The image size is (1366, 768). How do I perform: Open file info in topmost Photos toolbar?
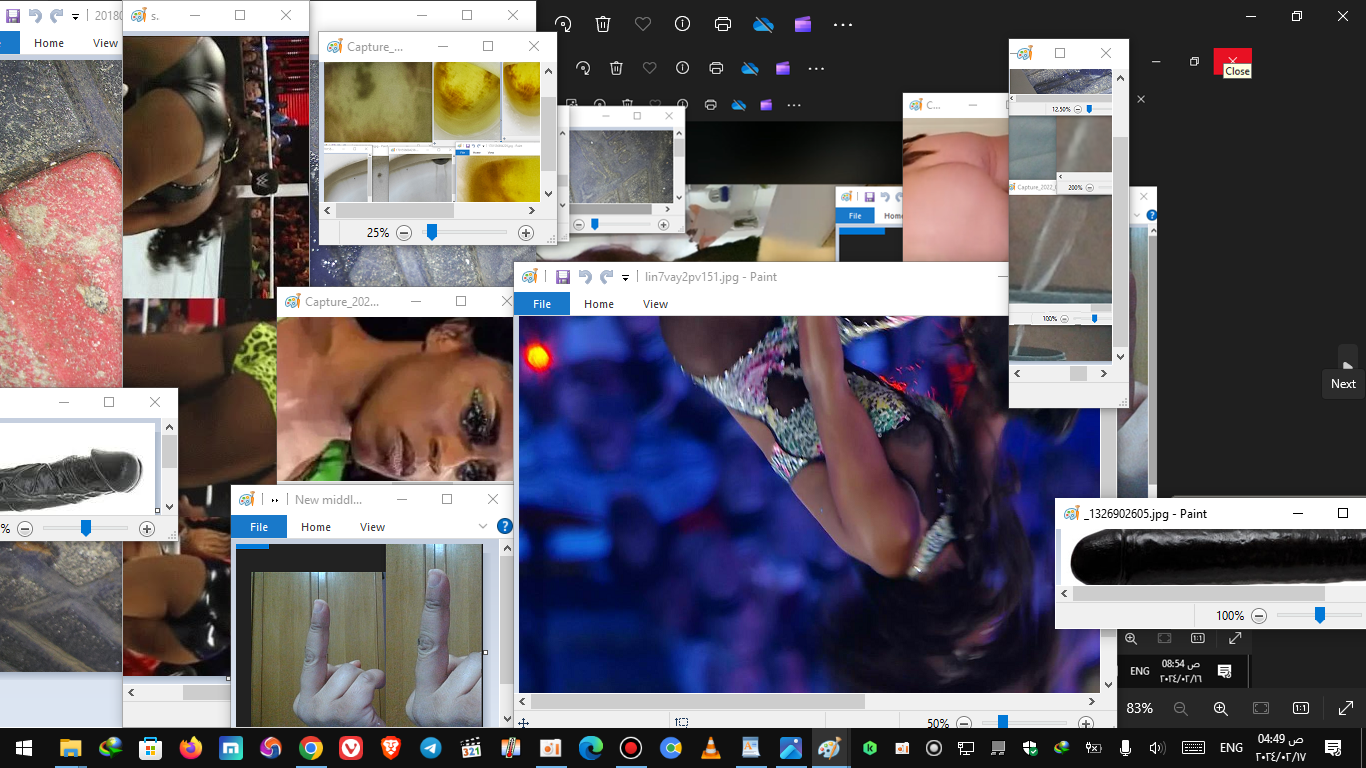(x=683, y=25)
